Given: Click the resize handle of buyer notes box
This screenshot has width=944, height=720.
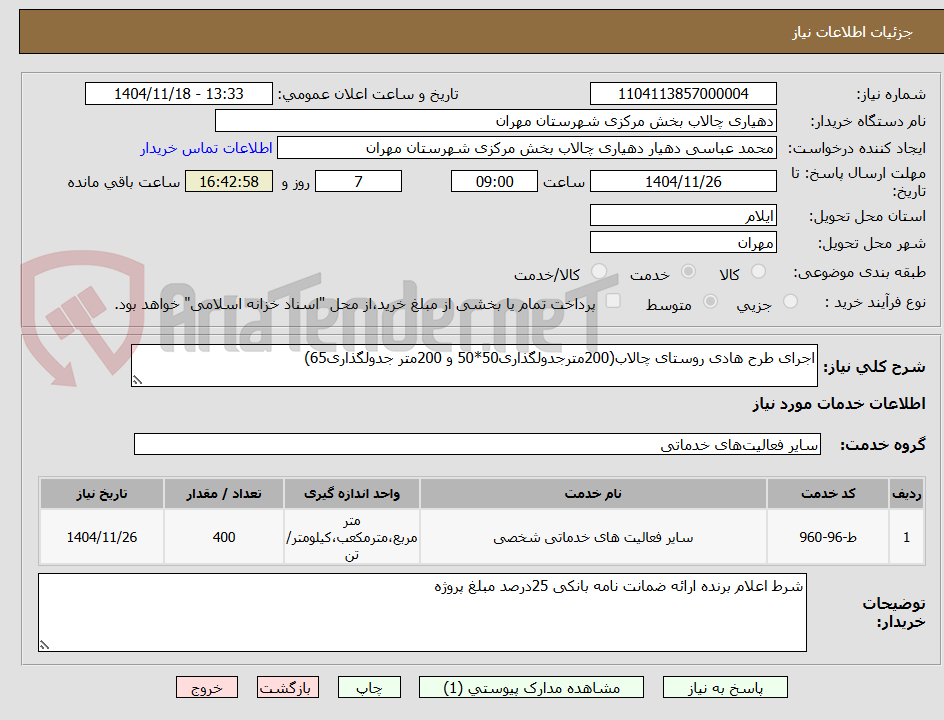Looking at the screenshot, I should coord(44,645).
